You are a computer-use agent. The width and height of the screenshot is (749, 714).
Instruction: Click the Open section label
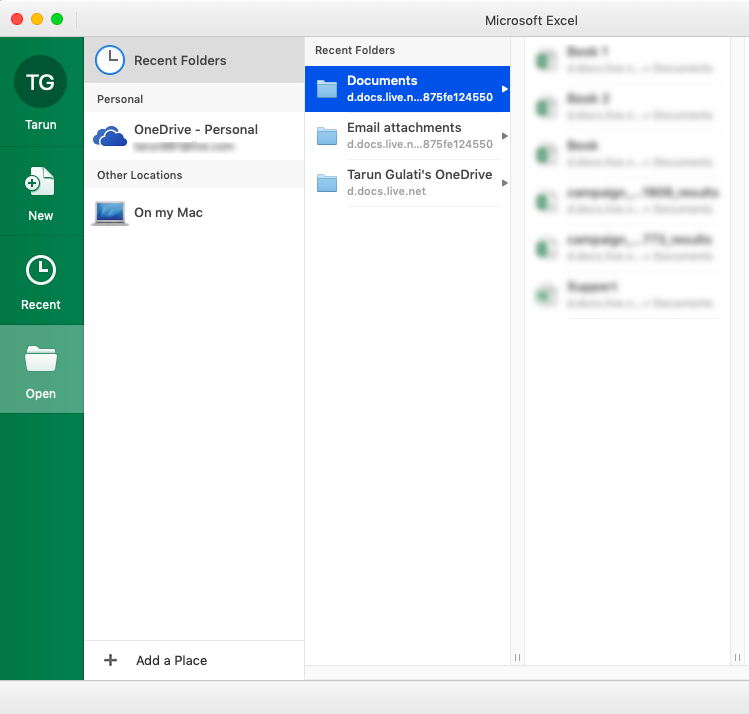[x=41, y=394]
